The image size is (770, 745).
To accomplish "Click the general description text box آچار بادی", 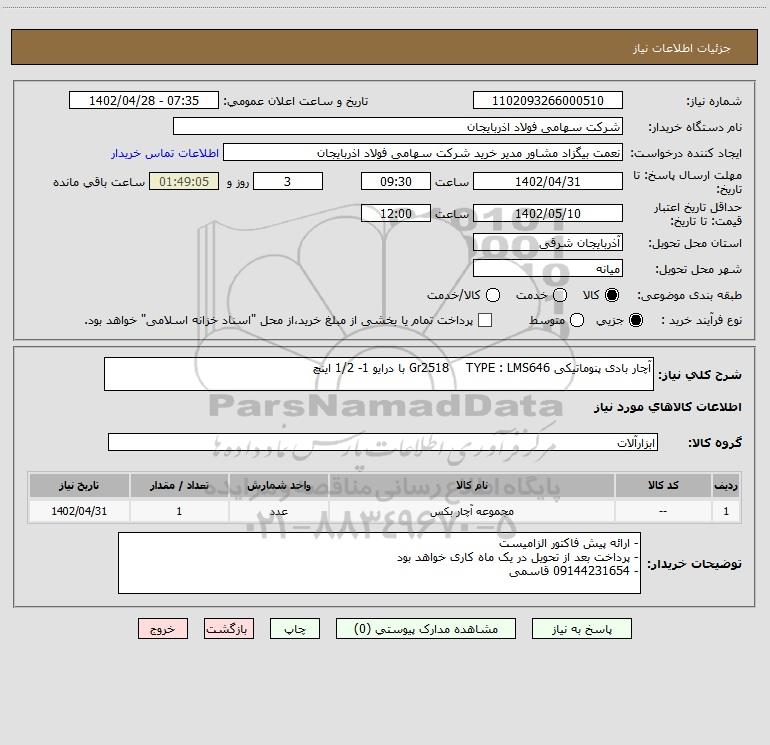I will (379, 374).
